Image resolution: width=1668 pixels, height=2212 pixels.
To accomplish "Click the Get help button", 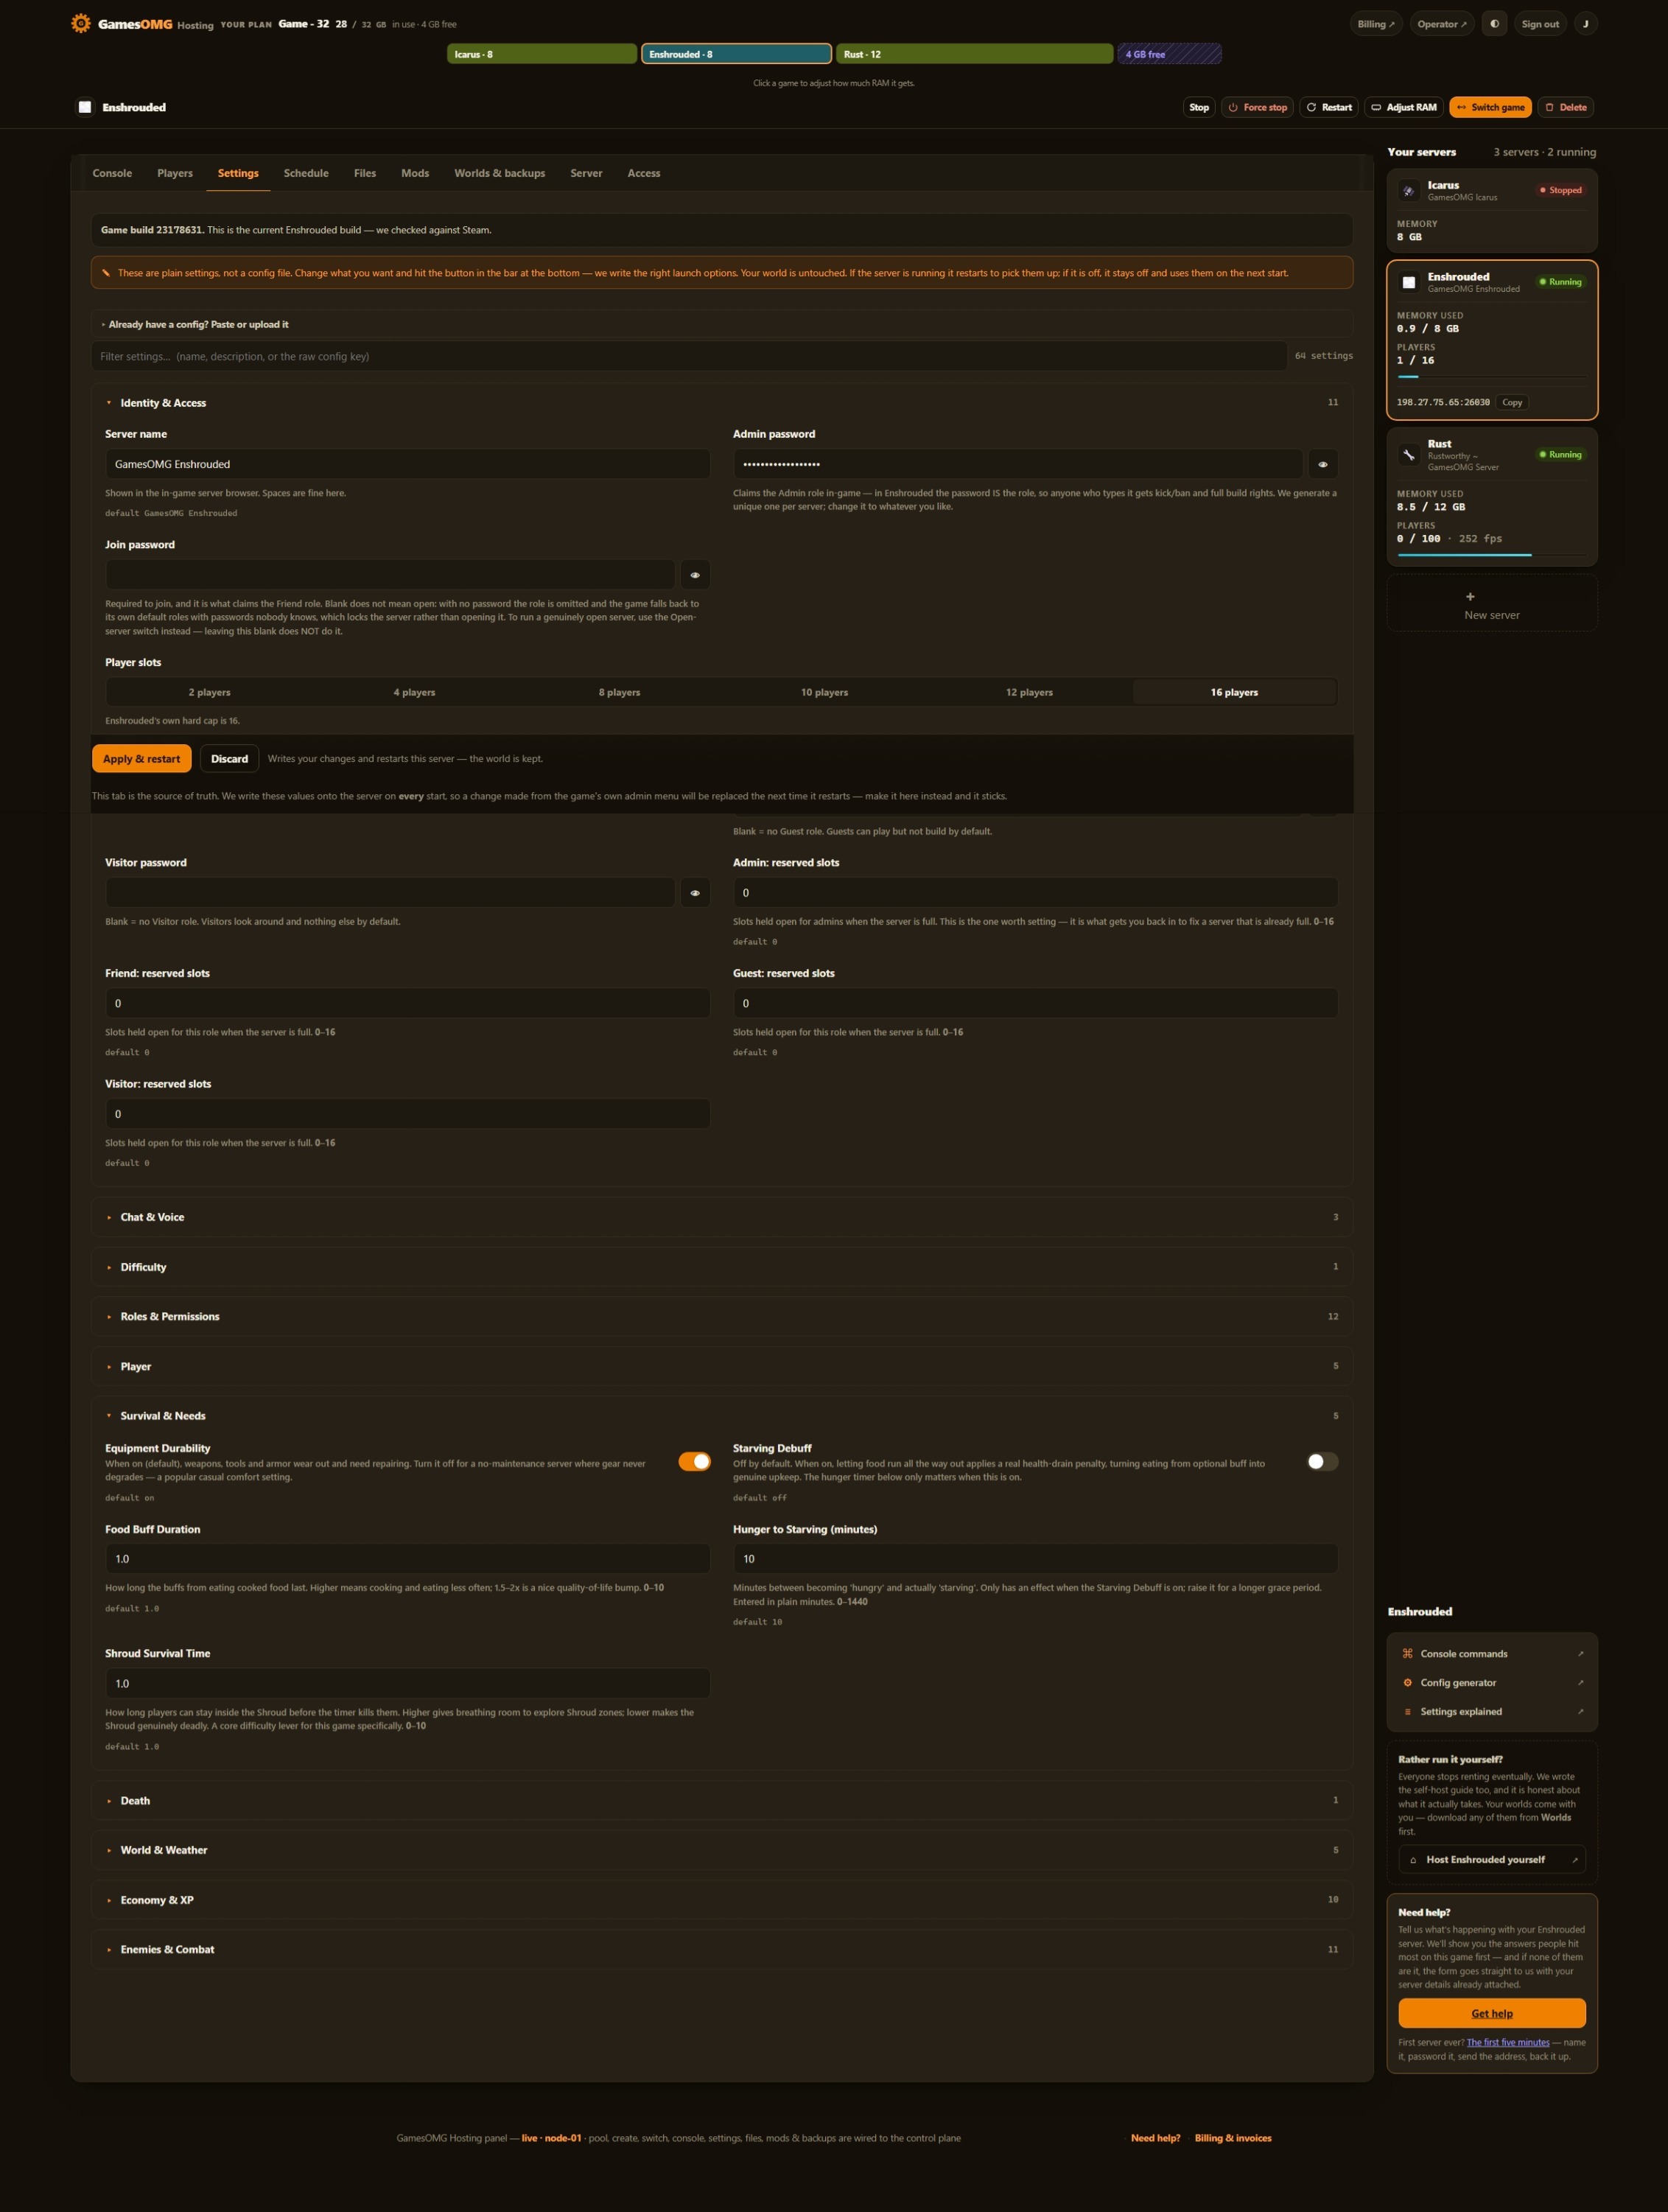I will click(1492, 2013).
